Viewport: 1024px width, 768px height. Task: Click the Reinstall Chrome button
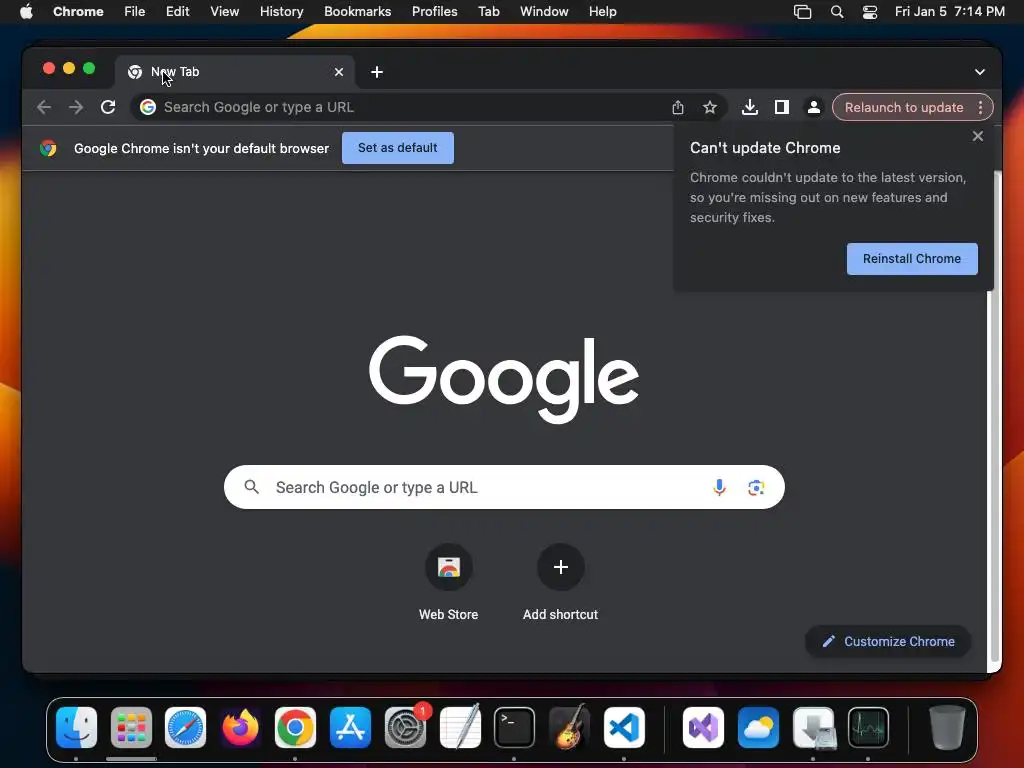point(912,259)
